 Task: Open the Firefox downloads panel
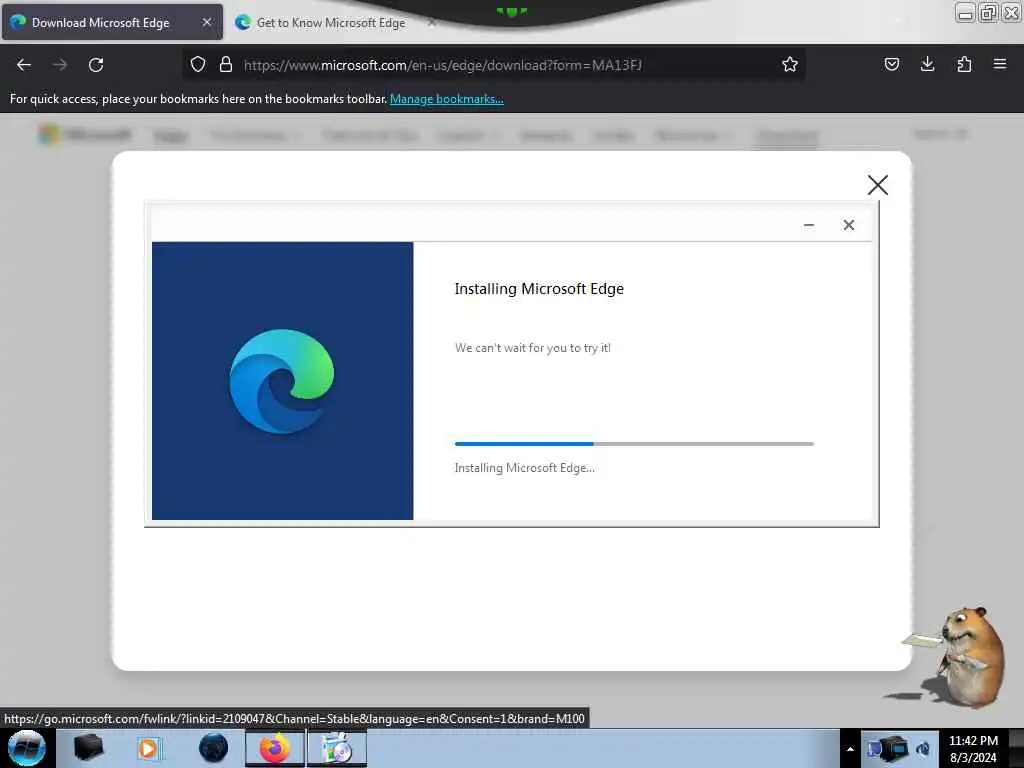click(927, 64)
